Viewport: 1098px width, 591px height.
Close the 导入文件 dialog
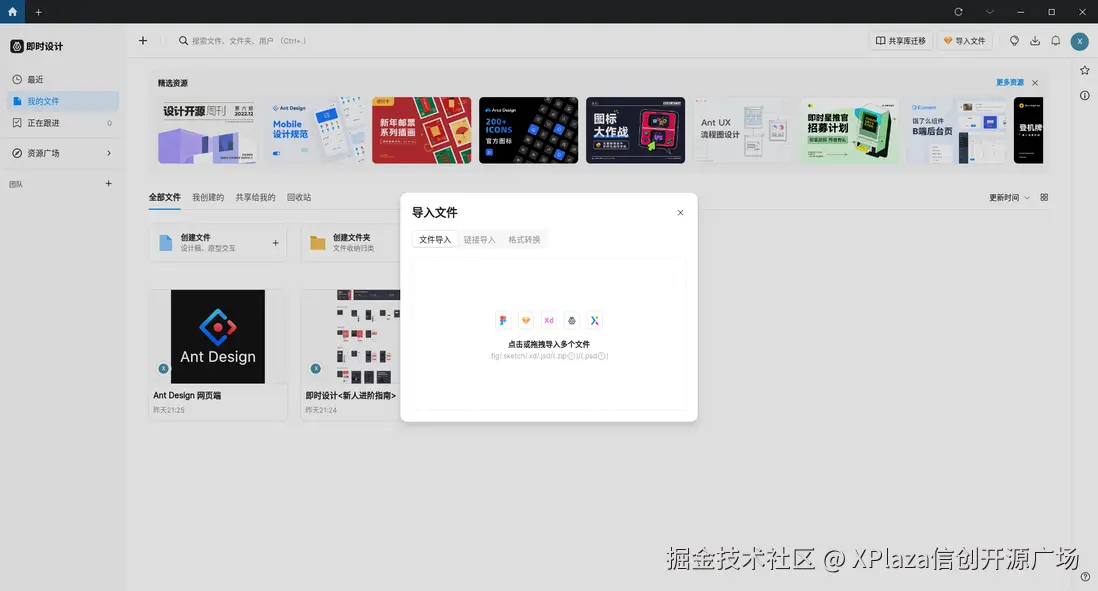680,212
